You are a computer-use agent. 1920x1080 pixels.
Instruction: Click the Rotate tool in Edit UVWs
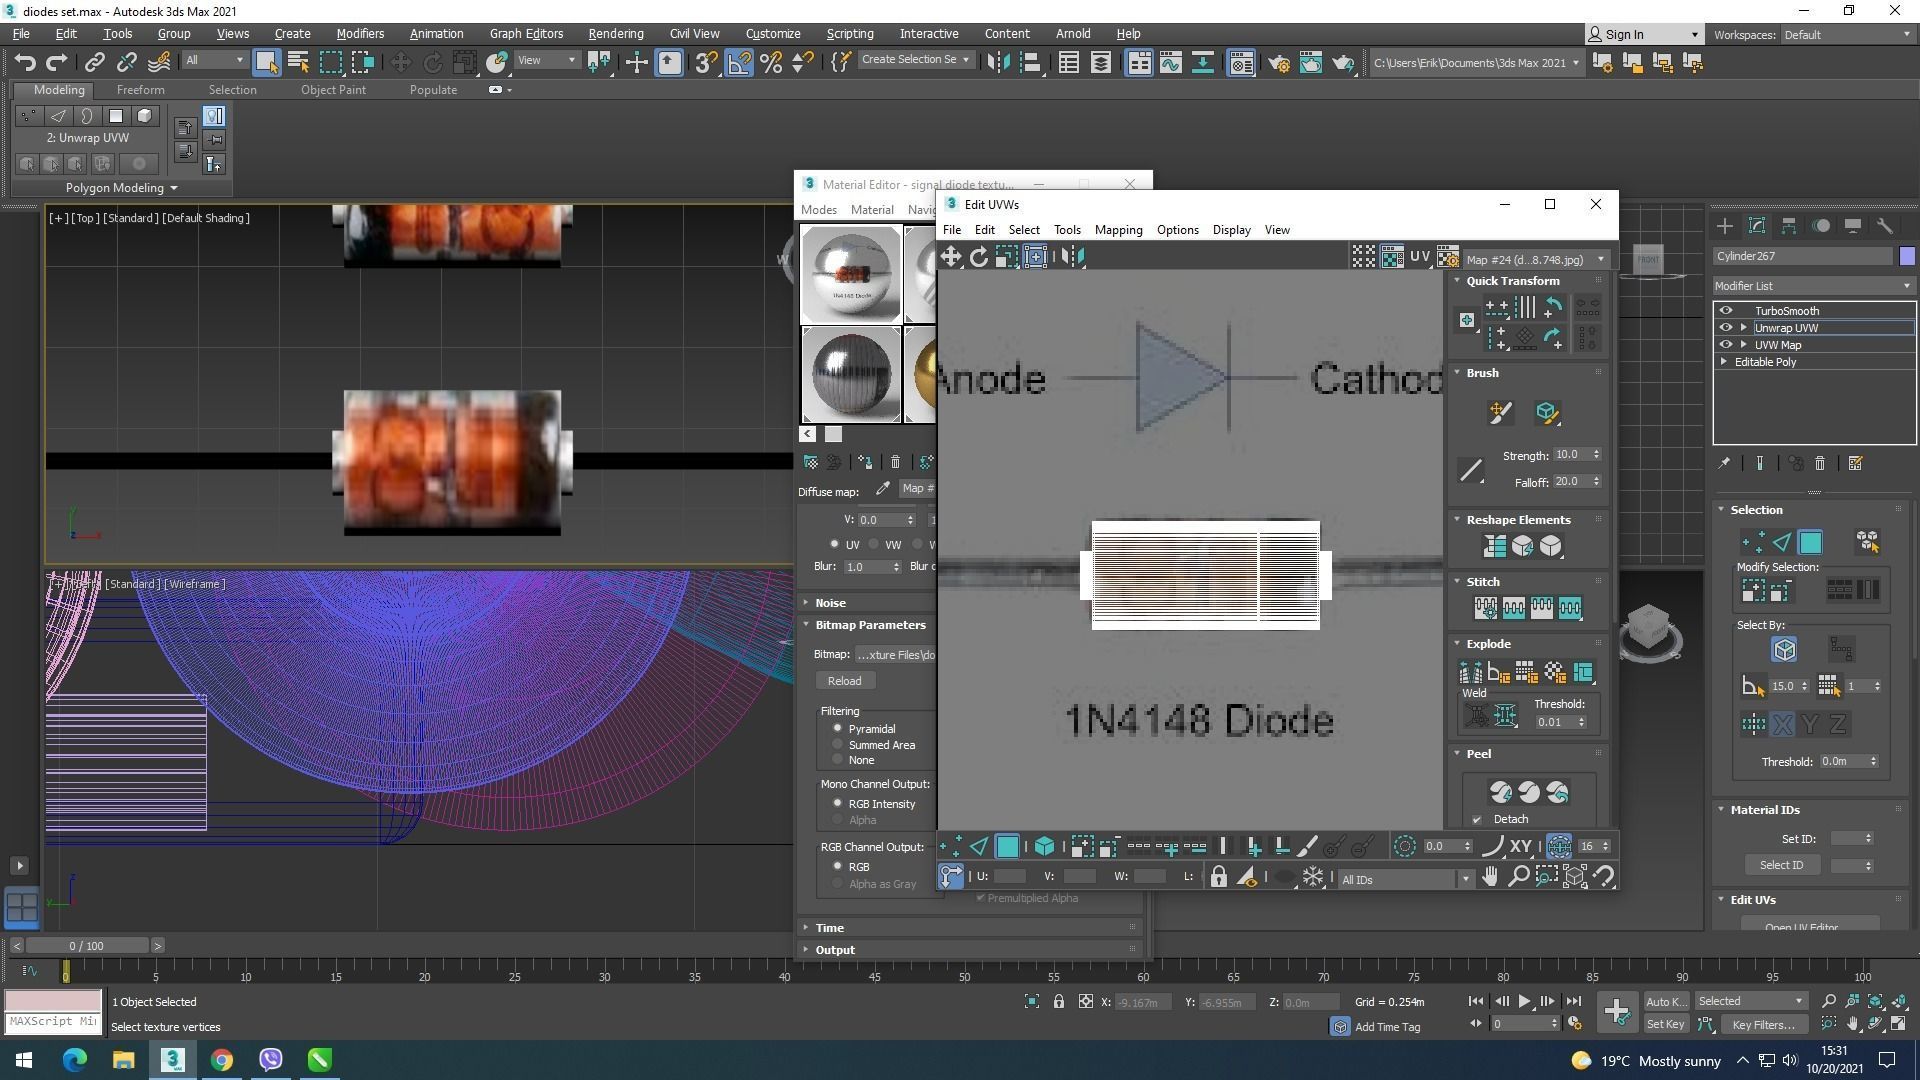point(978,257)
